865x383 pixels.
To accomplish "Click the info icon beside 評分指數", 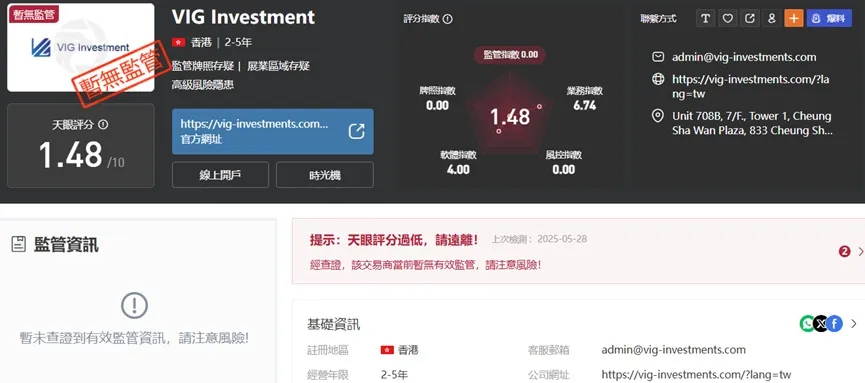I will pyautogui.click(x=447, y=19).
